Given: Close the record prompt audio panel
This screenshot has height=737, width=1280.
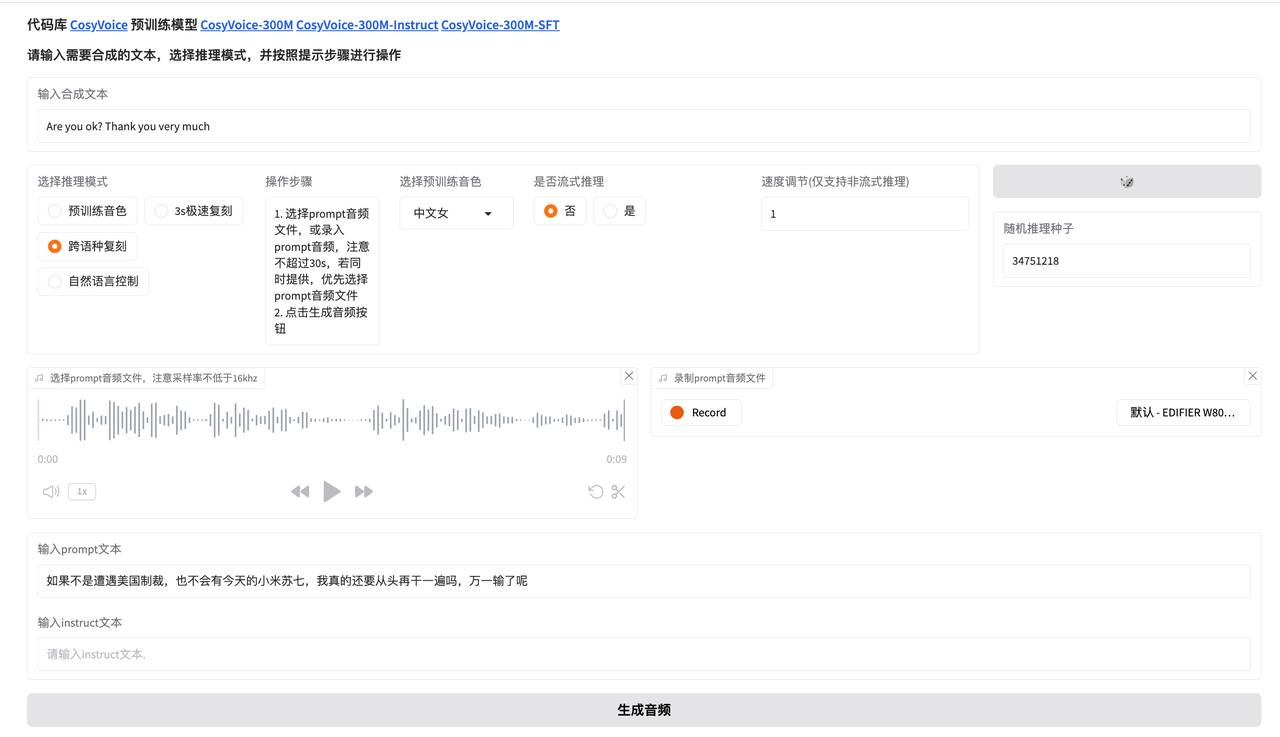Looking at the screenshot, I should (x=1252, y=376).
